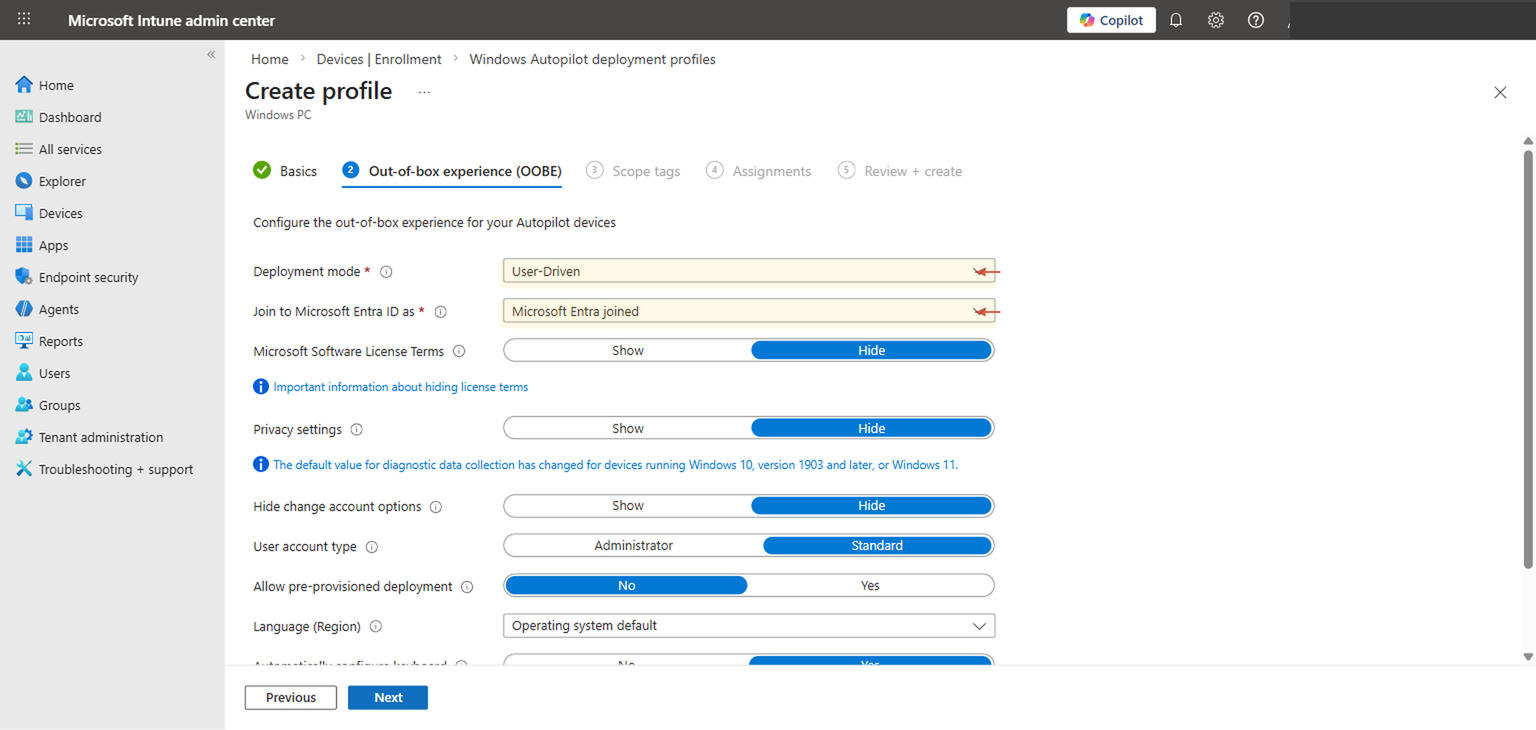
Task: Set Allow pre-provisioned deployment to Yes
Action: pos(869,585)
